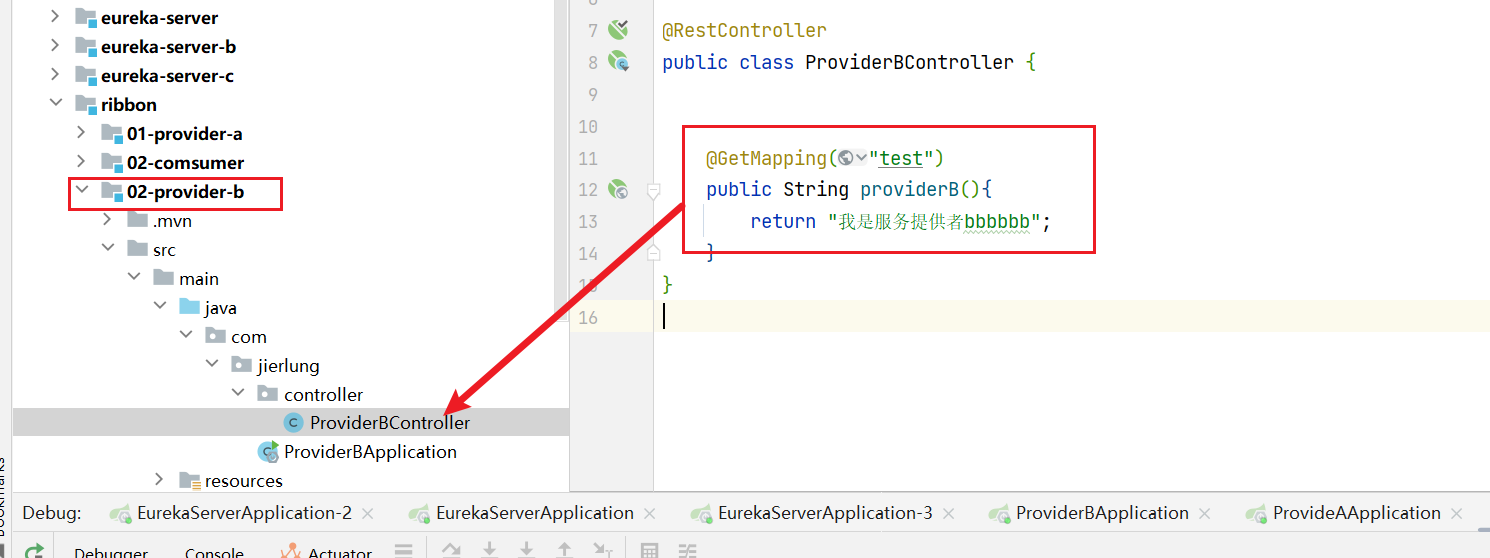Click the threads layout icon beside Actuator

[x=403, y=550]
